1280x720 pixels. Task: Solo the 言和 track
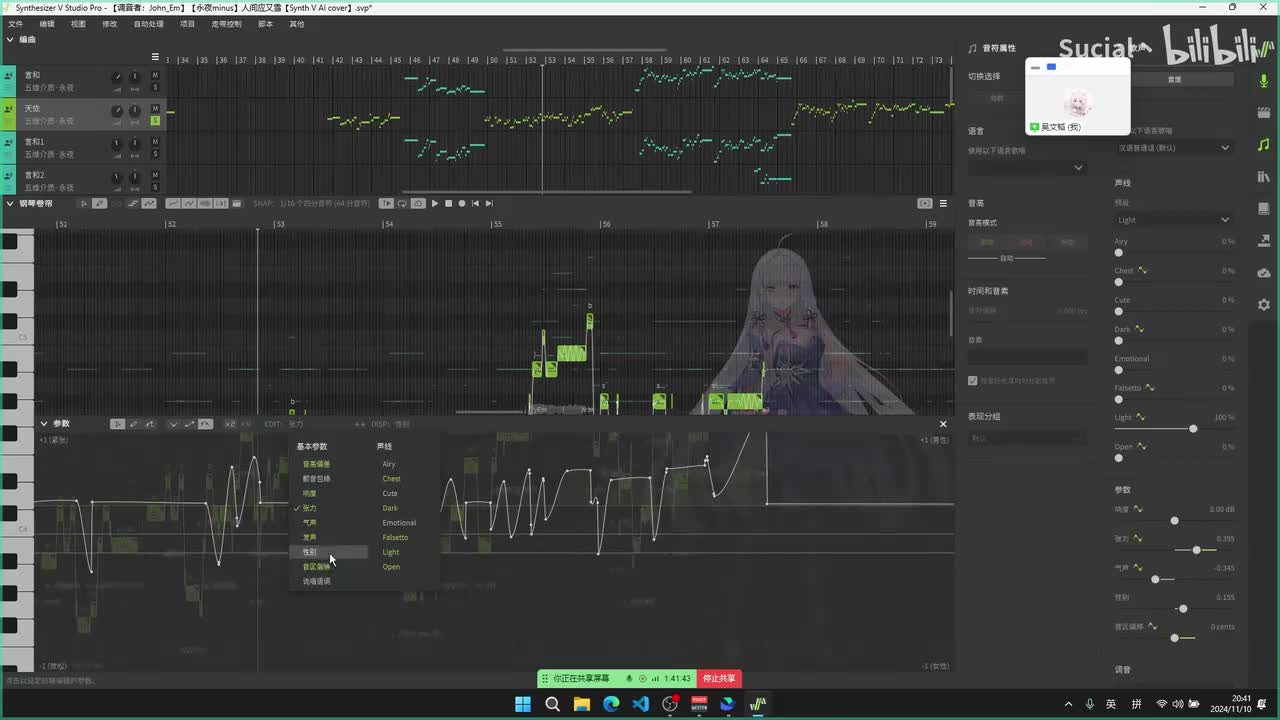(155, 87)
